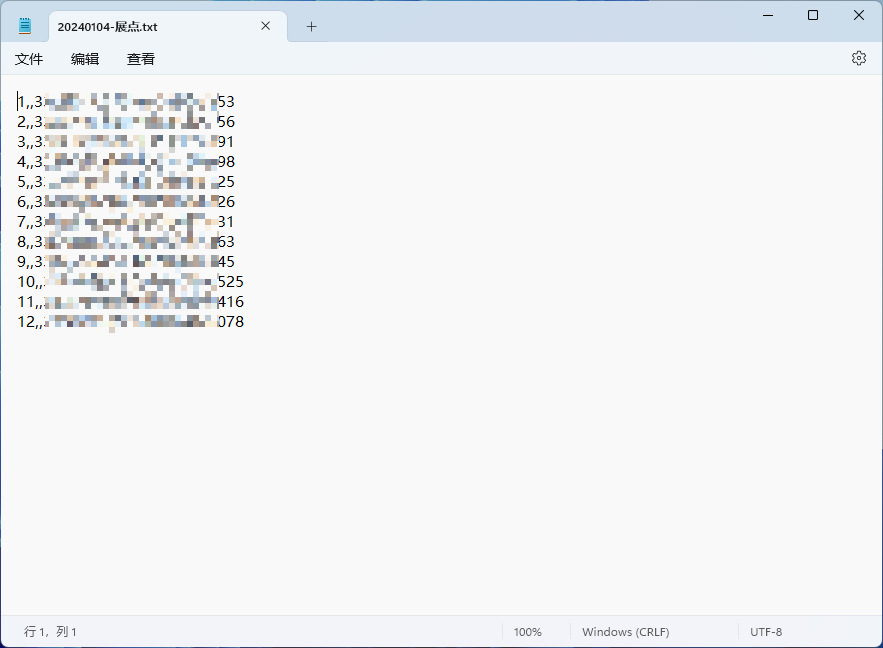883x648 pixels.
Task: Minimize the Notepad window
Action: click(768, 15)
